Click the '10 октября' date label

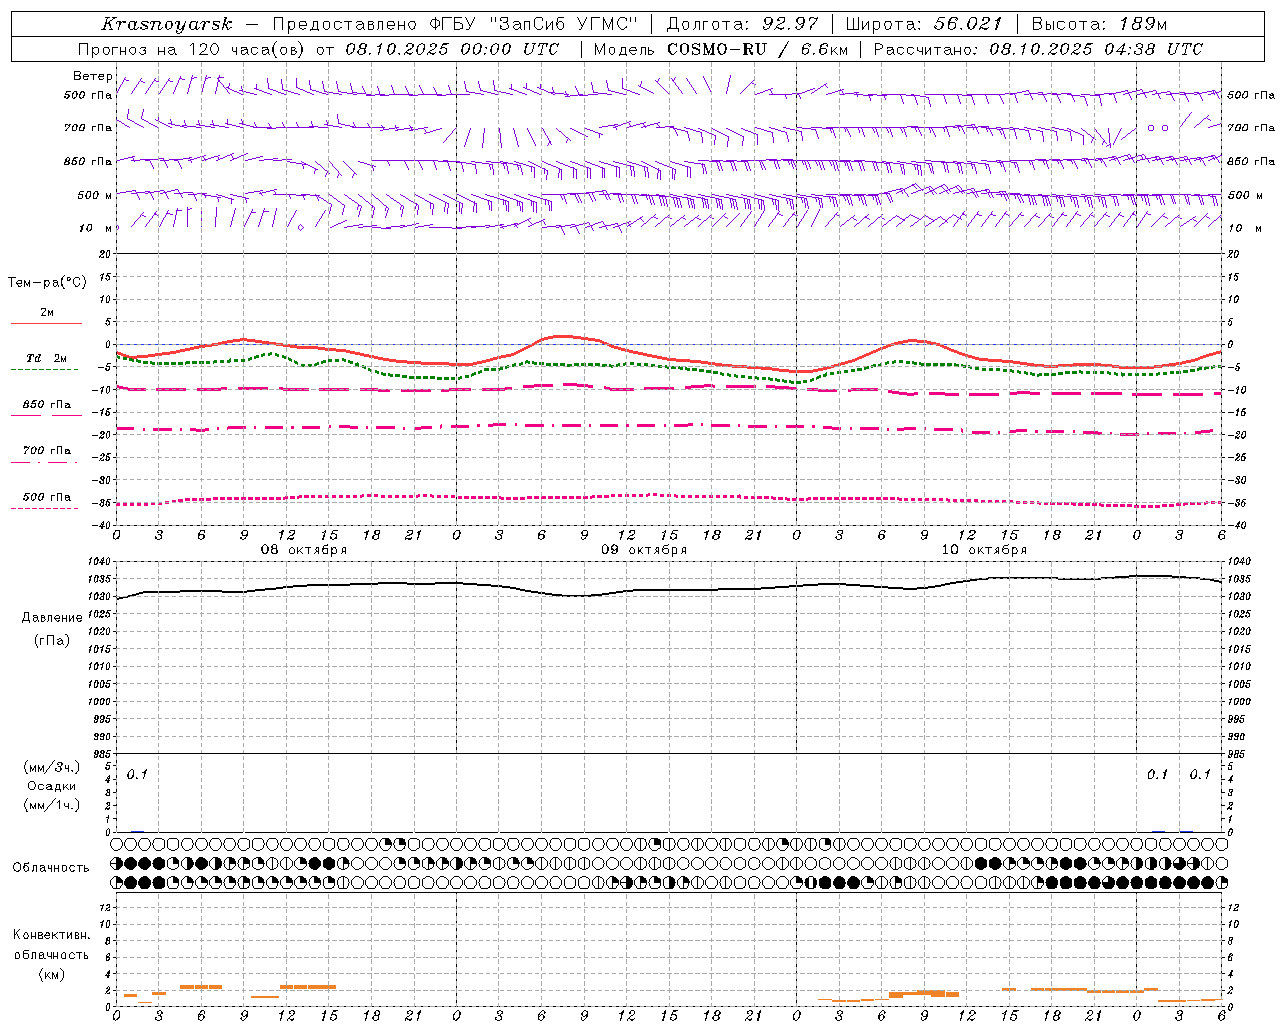[x=984, y=550]
